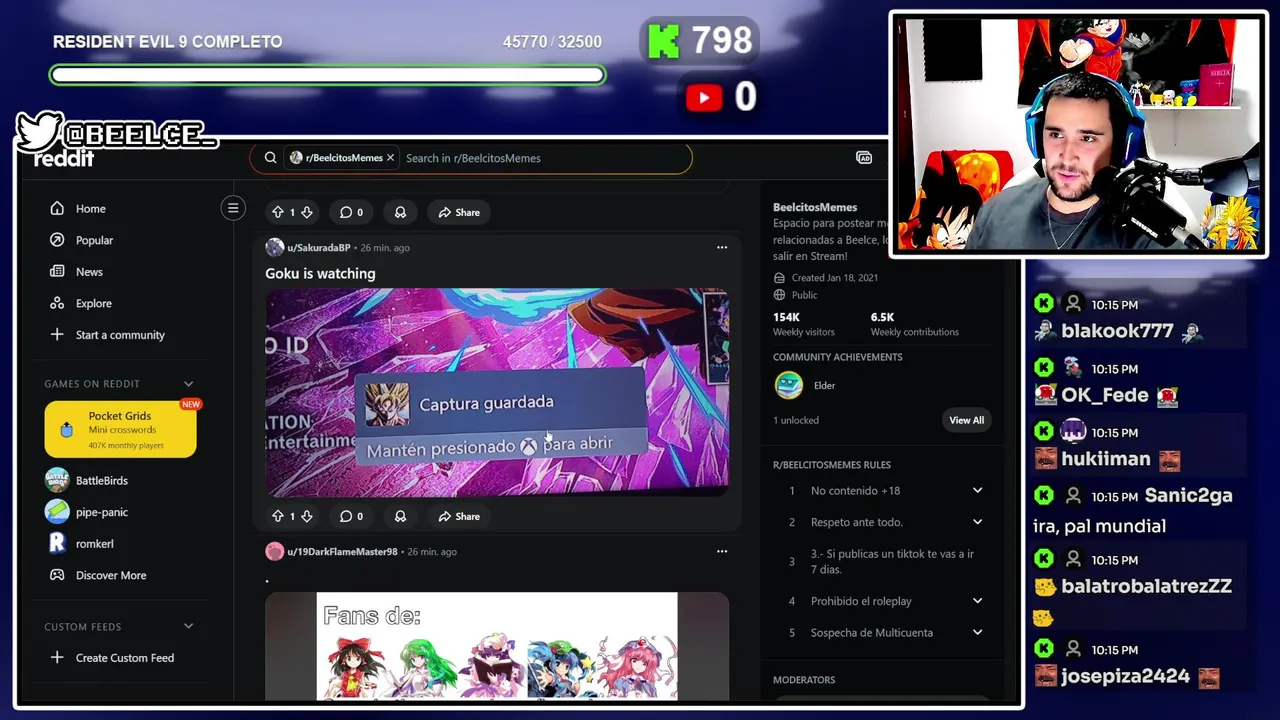Share the Goku is watching post
1280x720 pixels.
pos(459,516)
